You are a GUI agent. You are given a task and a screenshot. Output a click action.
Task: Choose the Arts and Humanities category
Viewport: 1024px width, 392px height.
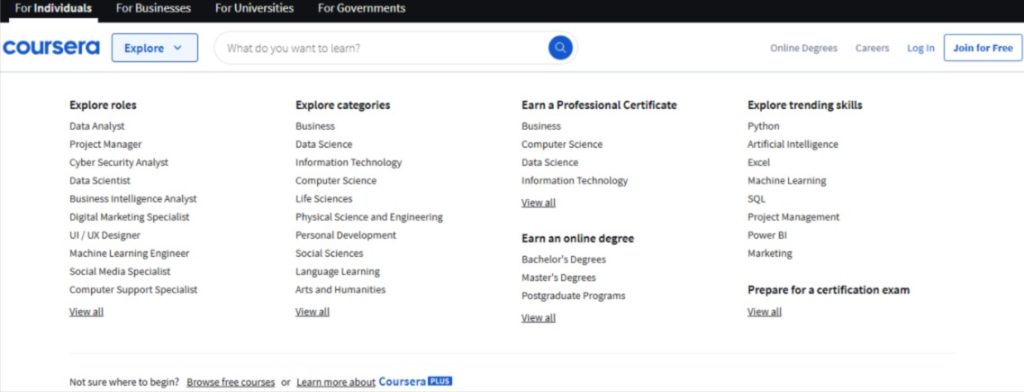340,289
